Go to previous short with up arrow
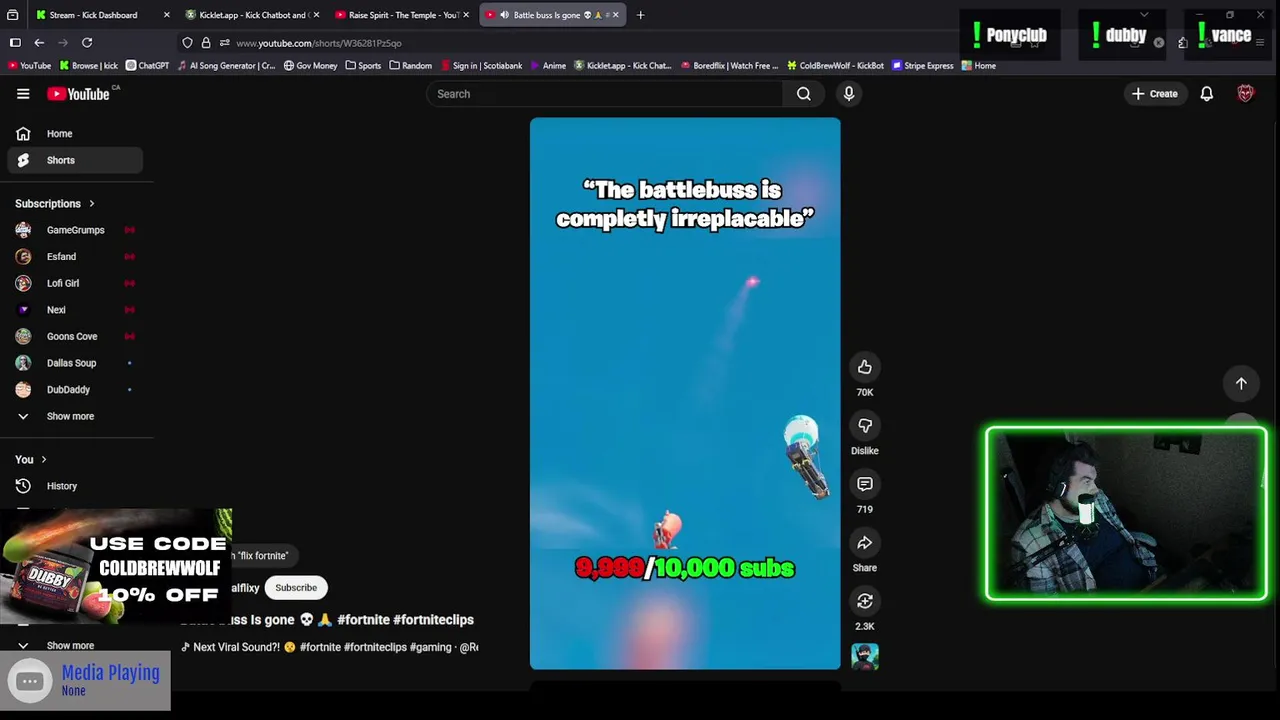 click(x=1241, y=384)
